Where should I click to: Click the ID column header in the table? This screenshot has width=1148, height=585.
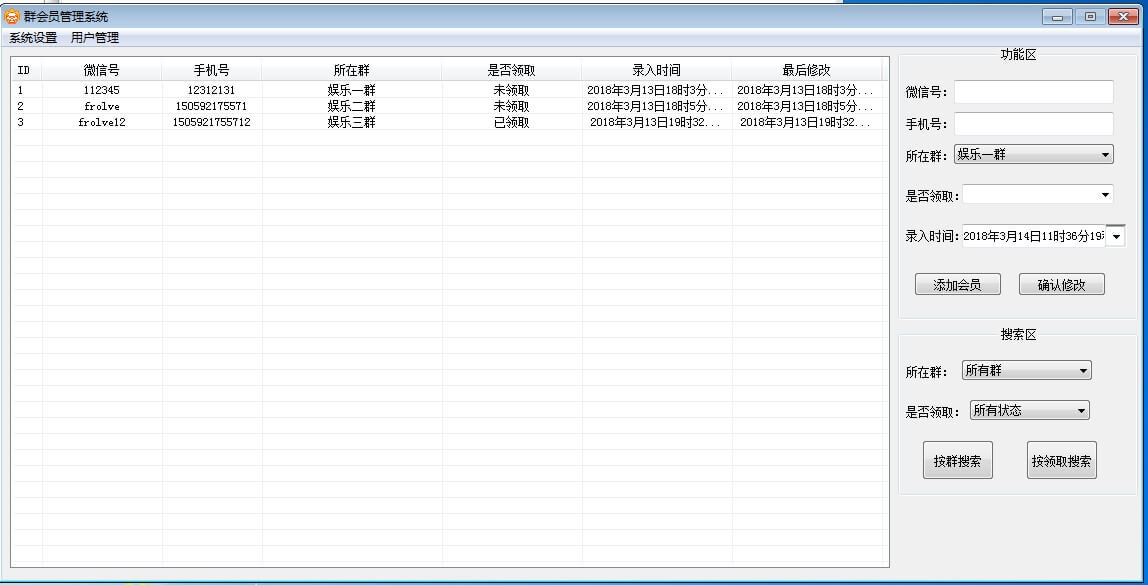pyautogui.click(x=25, y=69)
